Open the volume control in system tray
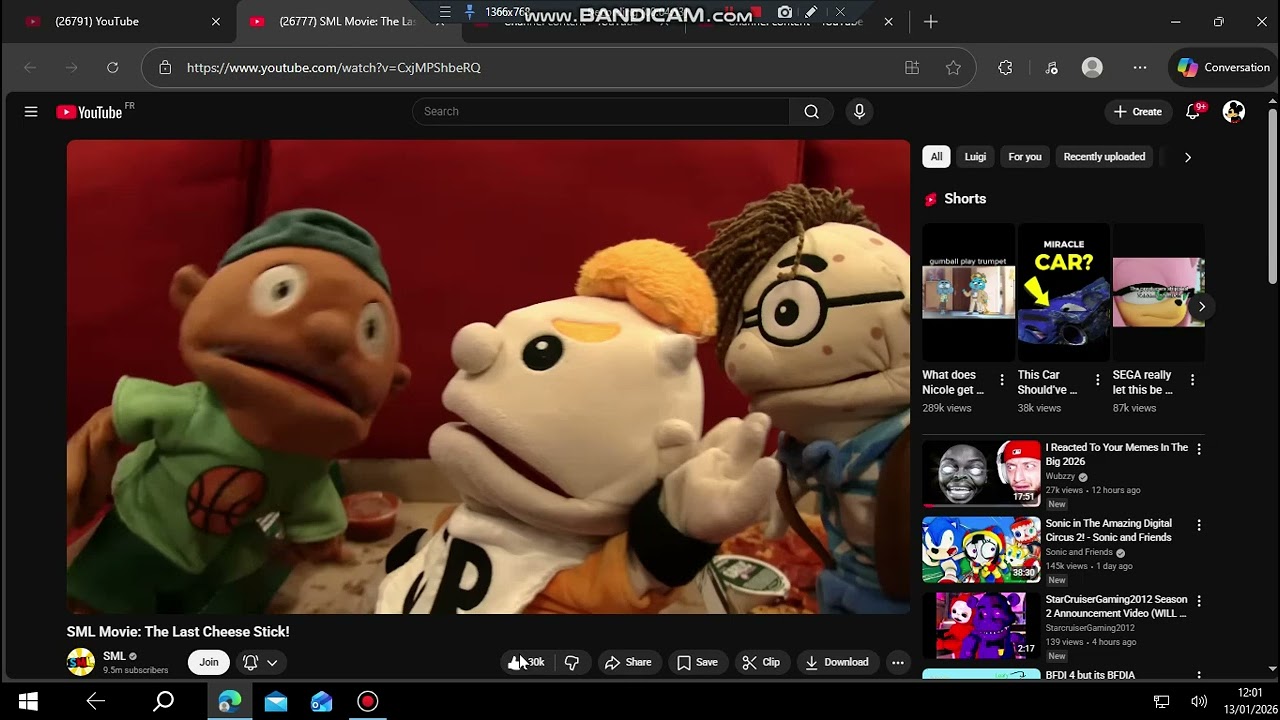Screen dimensions: 1280x720 (x=1199, y=701)
